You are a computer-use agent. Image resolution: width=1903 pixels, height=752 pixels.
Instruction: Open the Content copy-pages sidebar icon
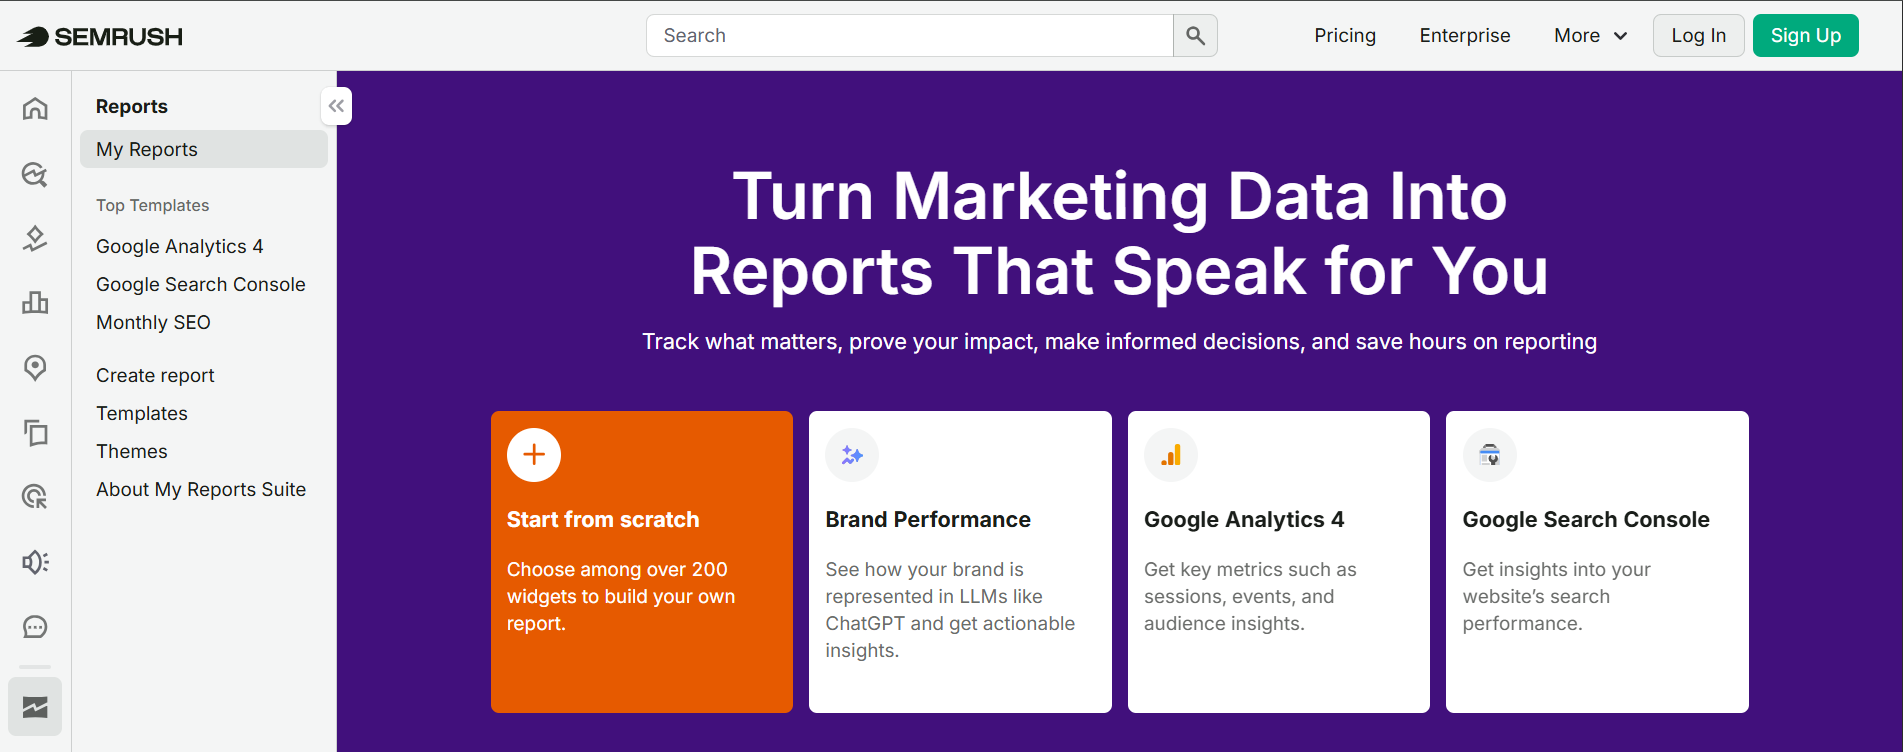(x=35, y=432)
